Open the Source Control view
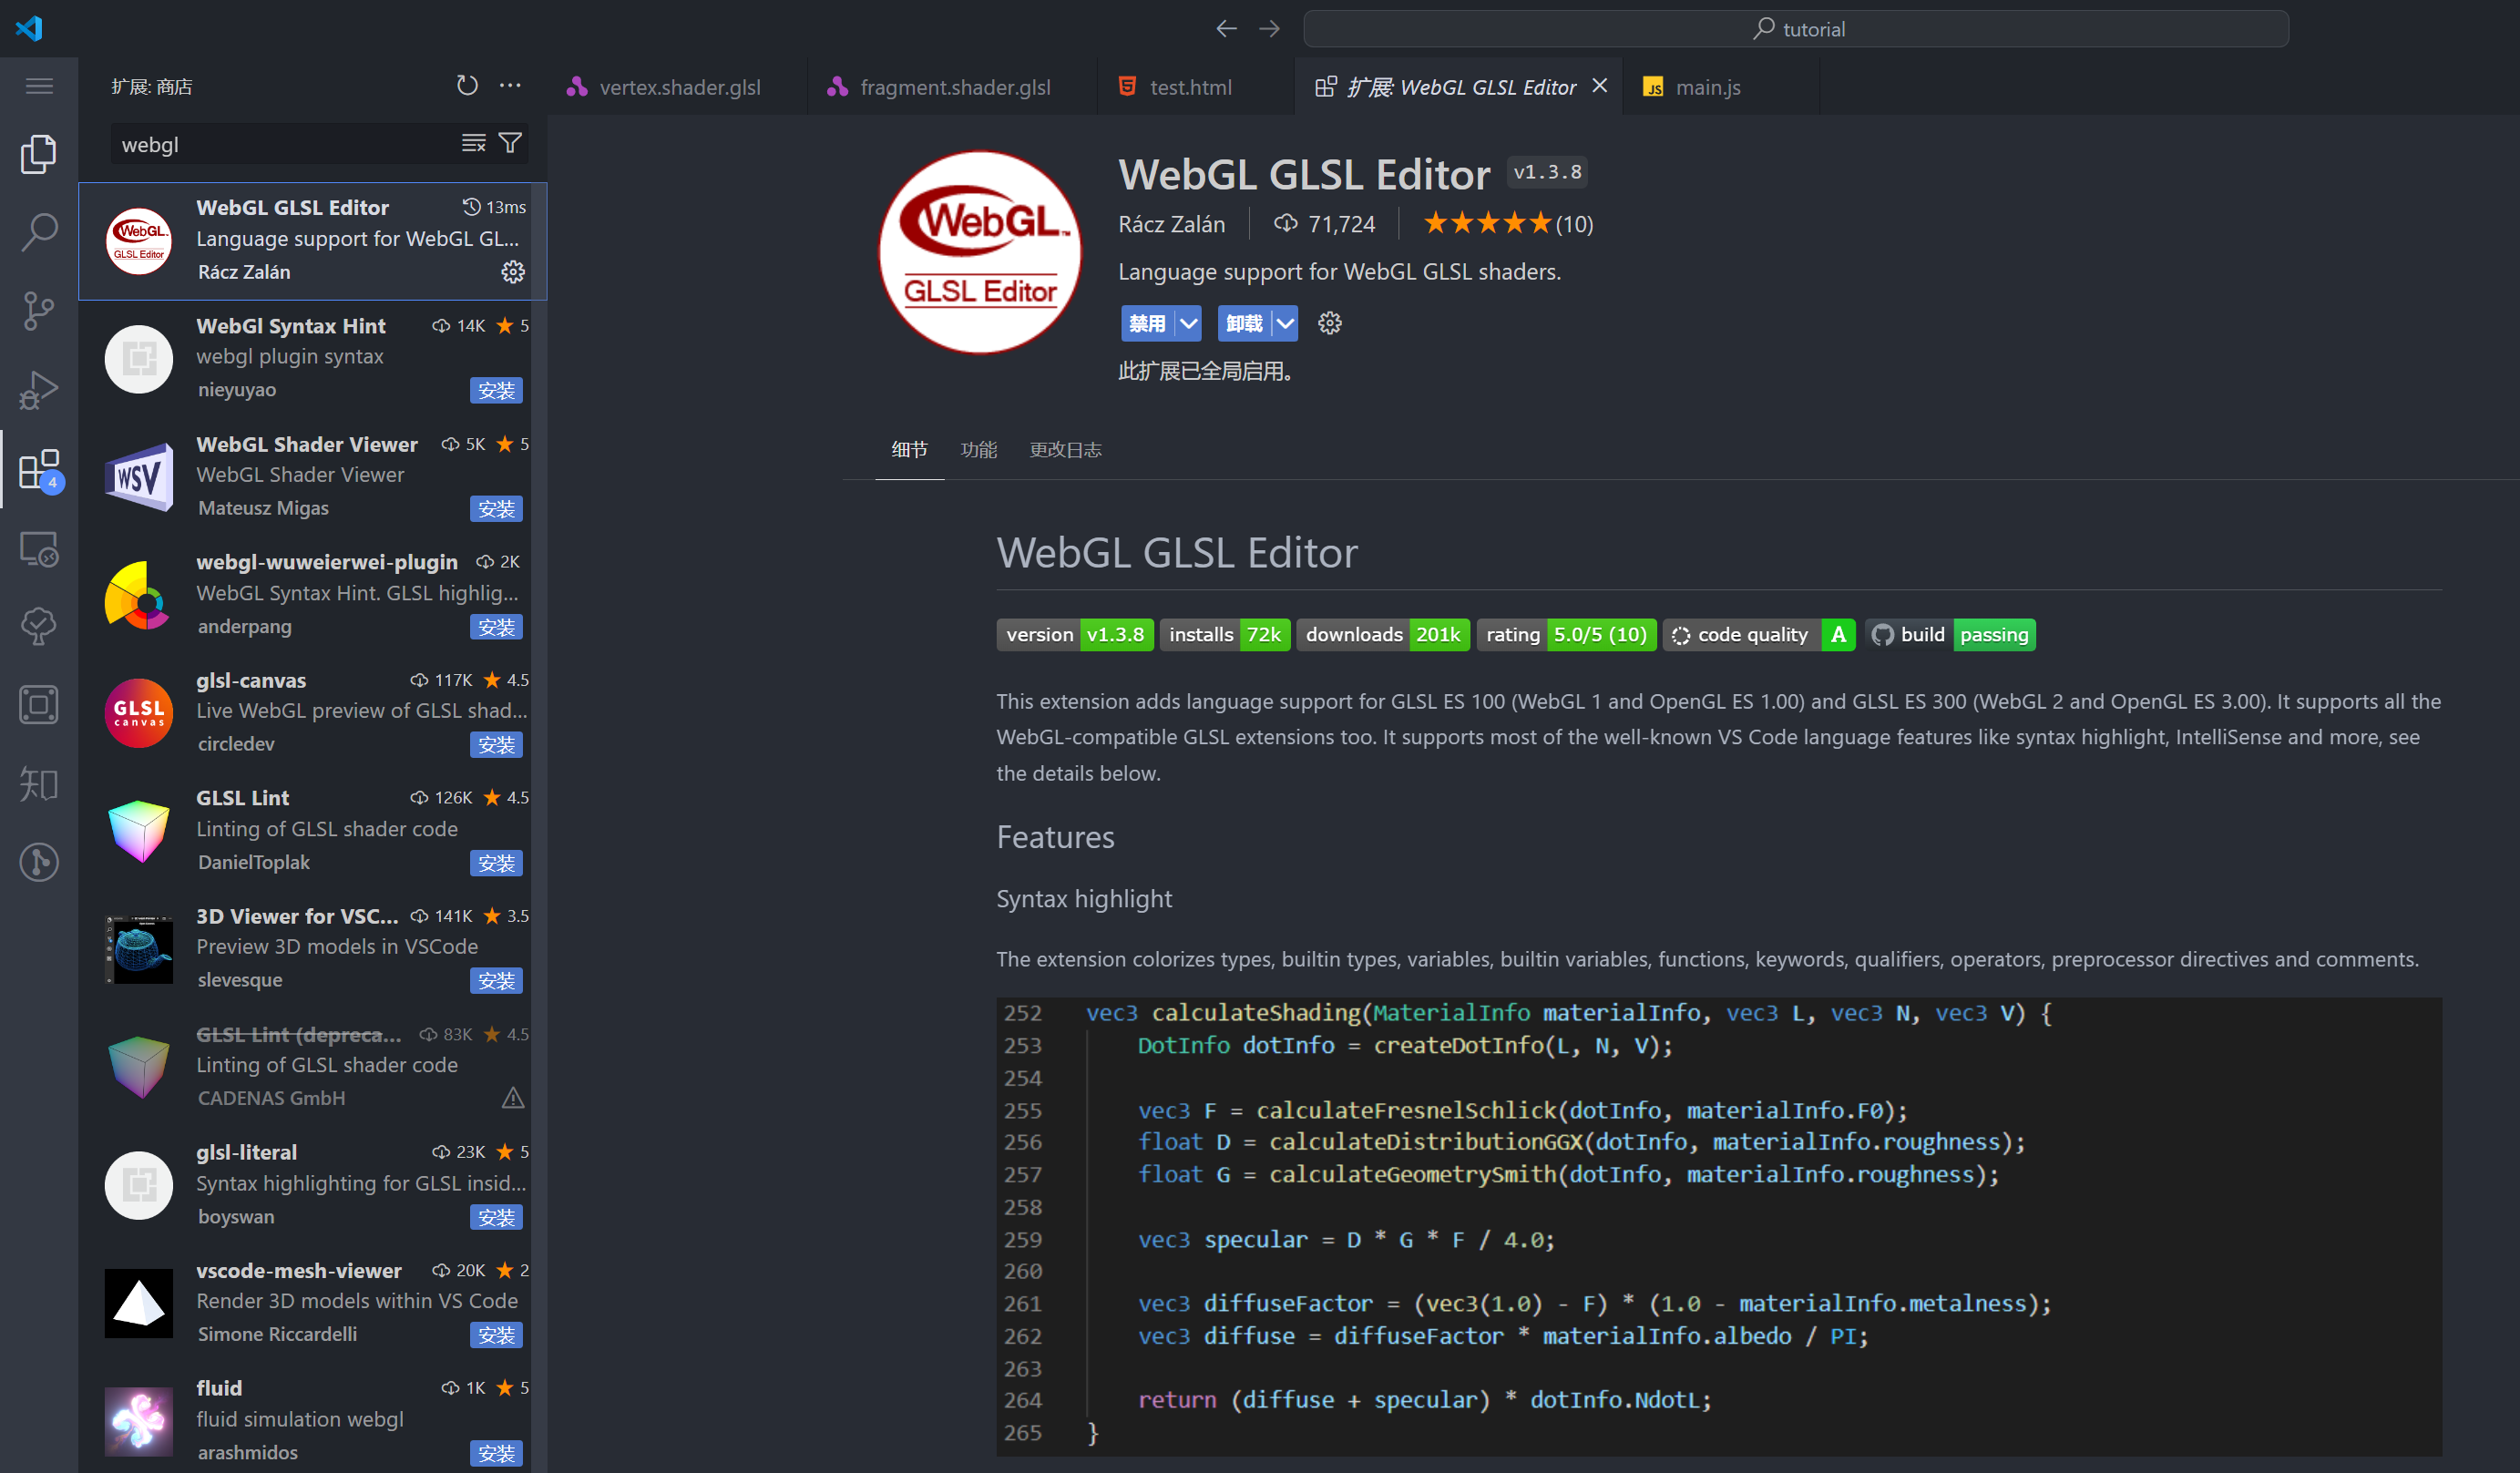 pos(38,311)
